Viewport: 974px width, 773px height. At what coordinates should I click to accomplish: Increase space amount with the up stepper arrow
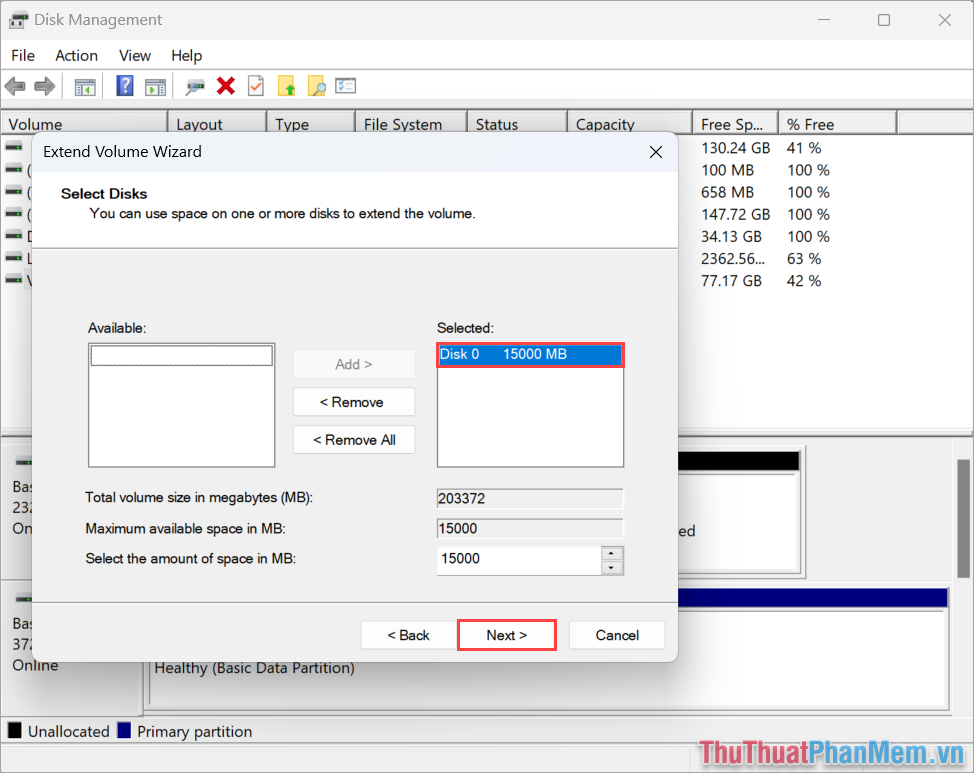(611, 554)
